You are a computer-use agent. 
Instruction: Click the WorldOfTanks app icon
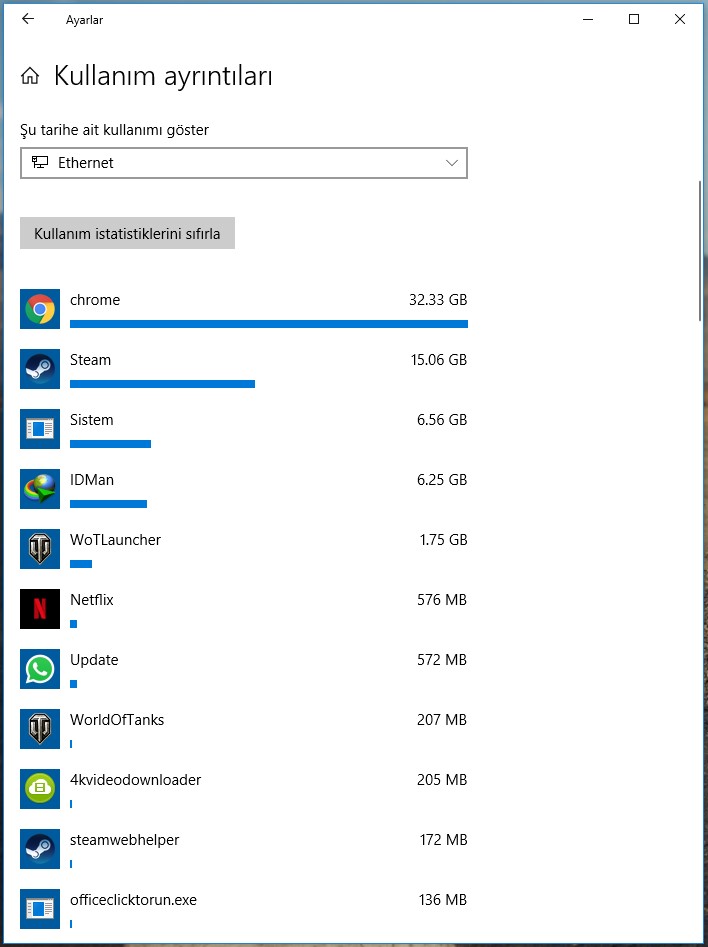40,730
